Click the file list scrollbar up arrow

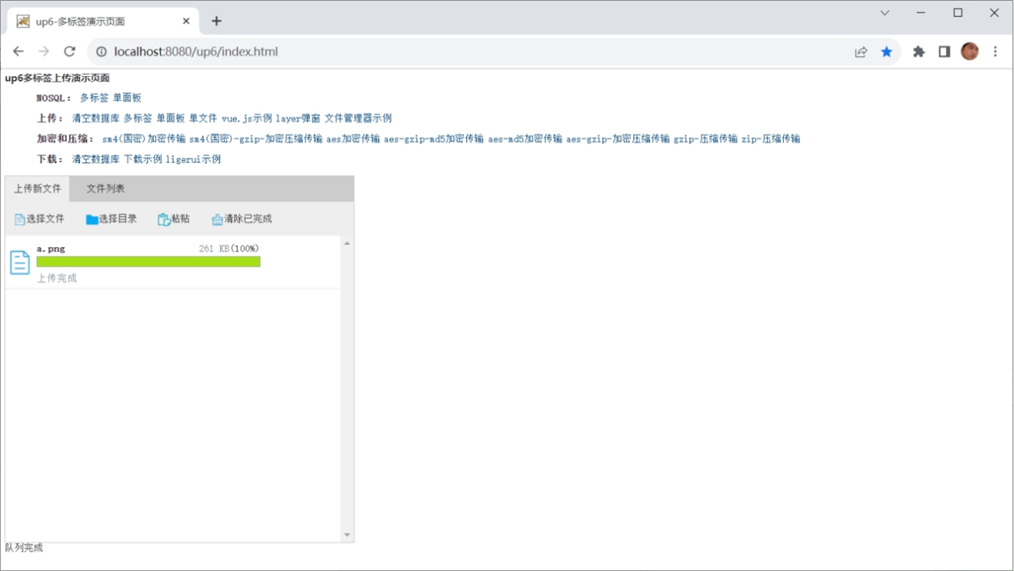[347, 243]
